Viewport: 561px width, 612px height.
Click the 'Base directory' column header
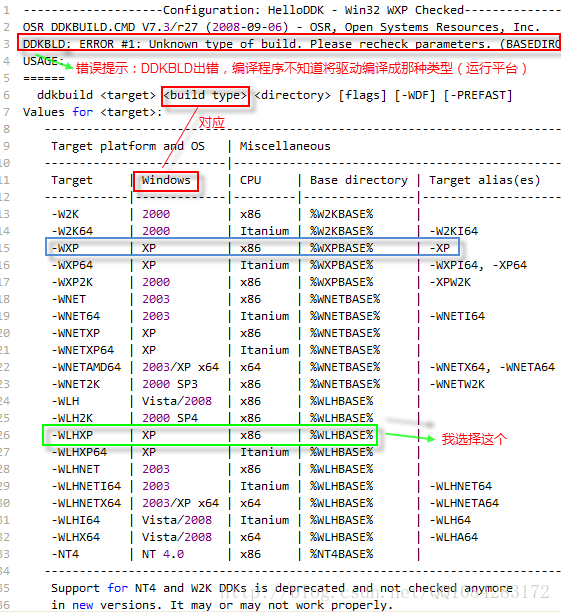pyautogui.click(x=359, y=180)
